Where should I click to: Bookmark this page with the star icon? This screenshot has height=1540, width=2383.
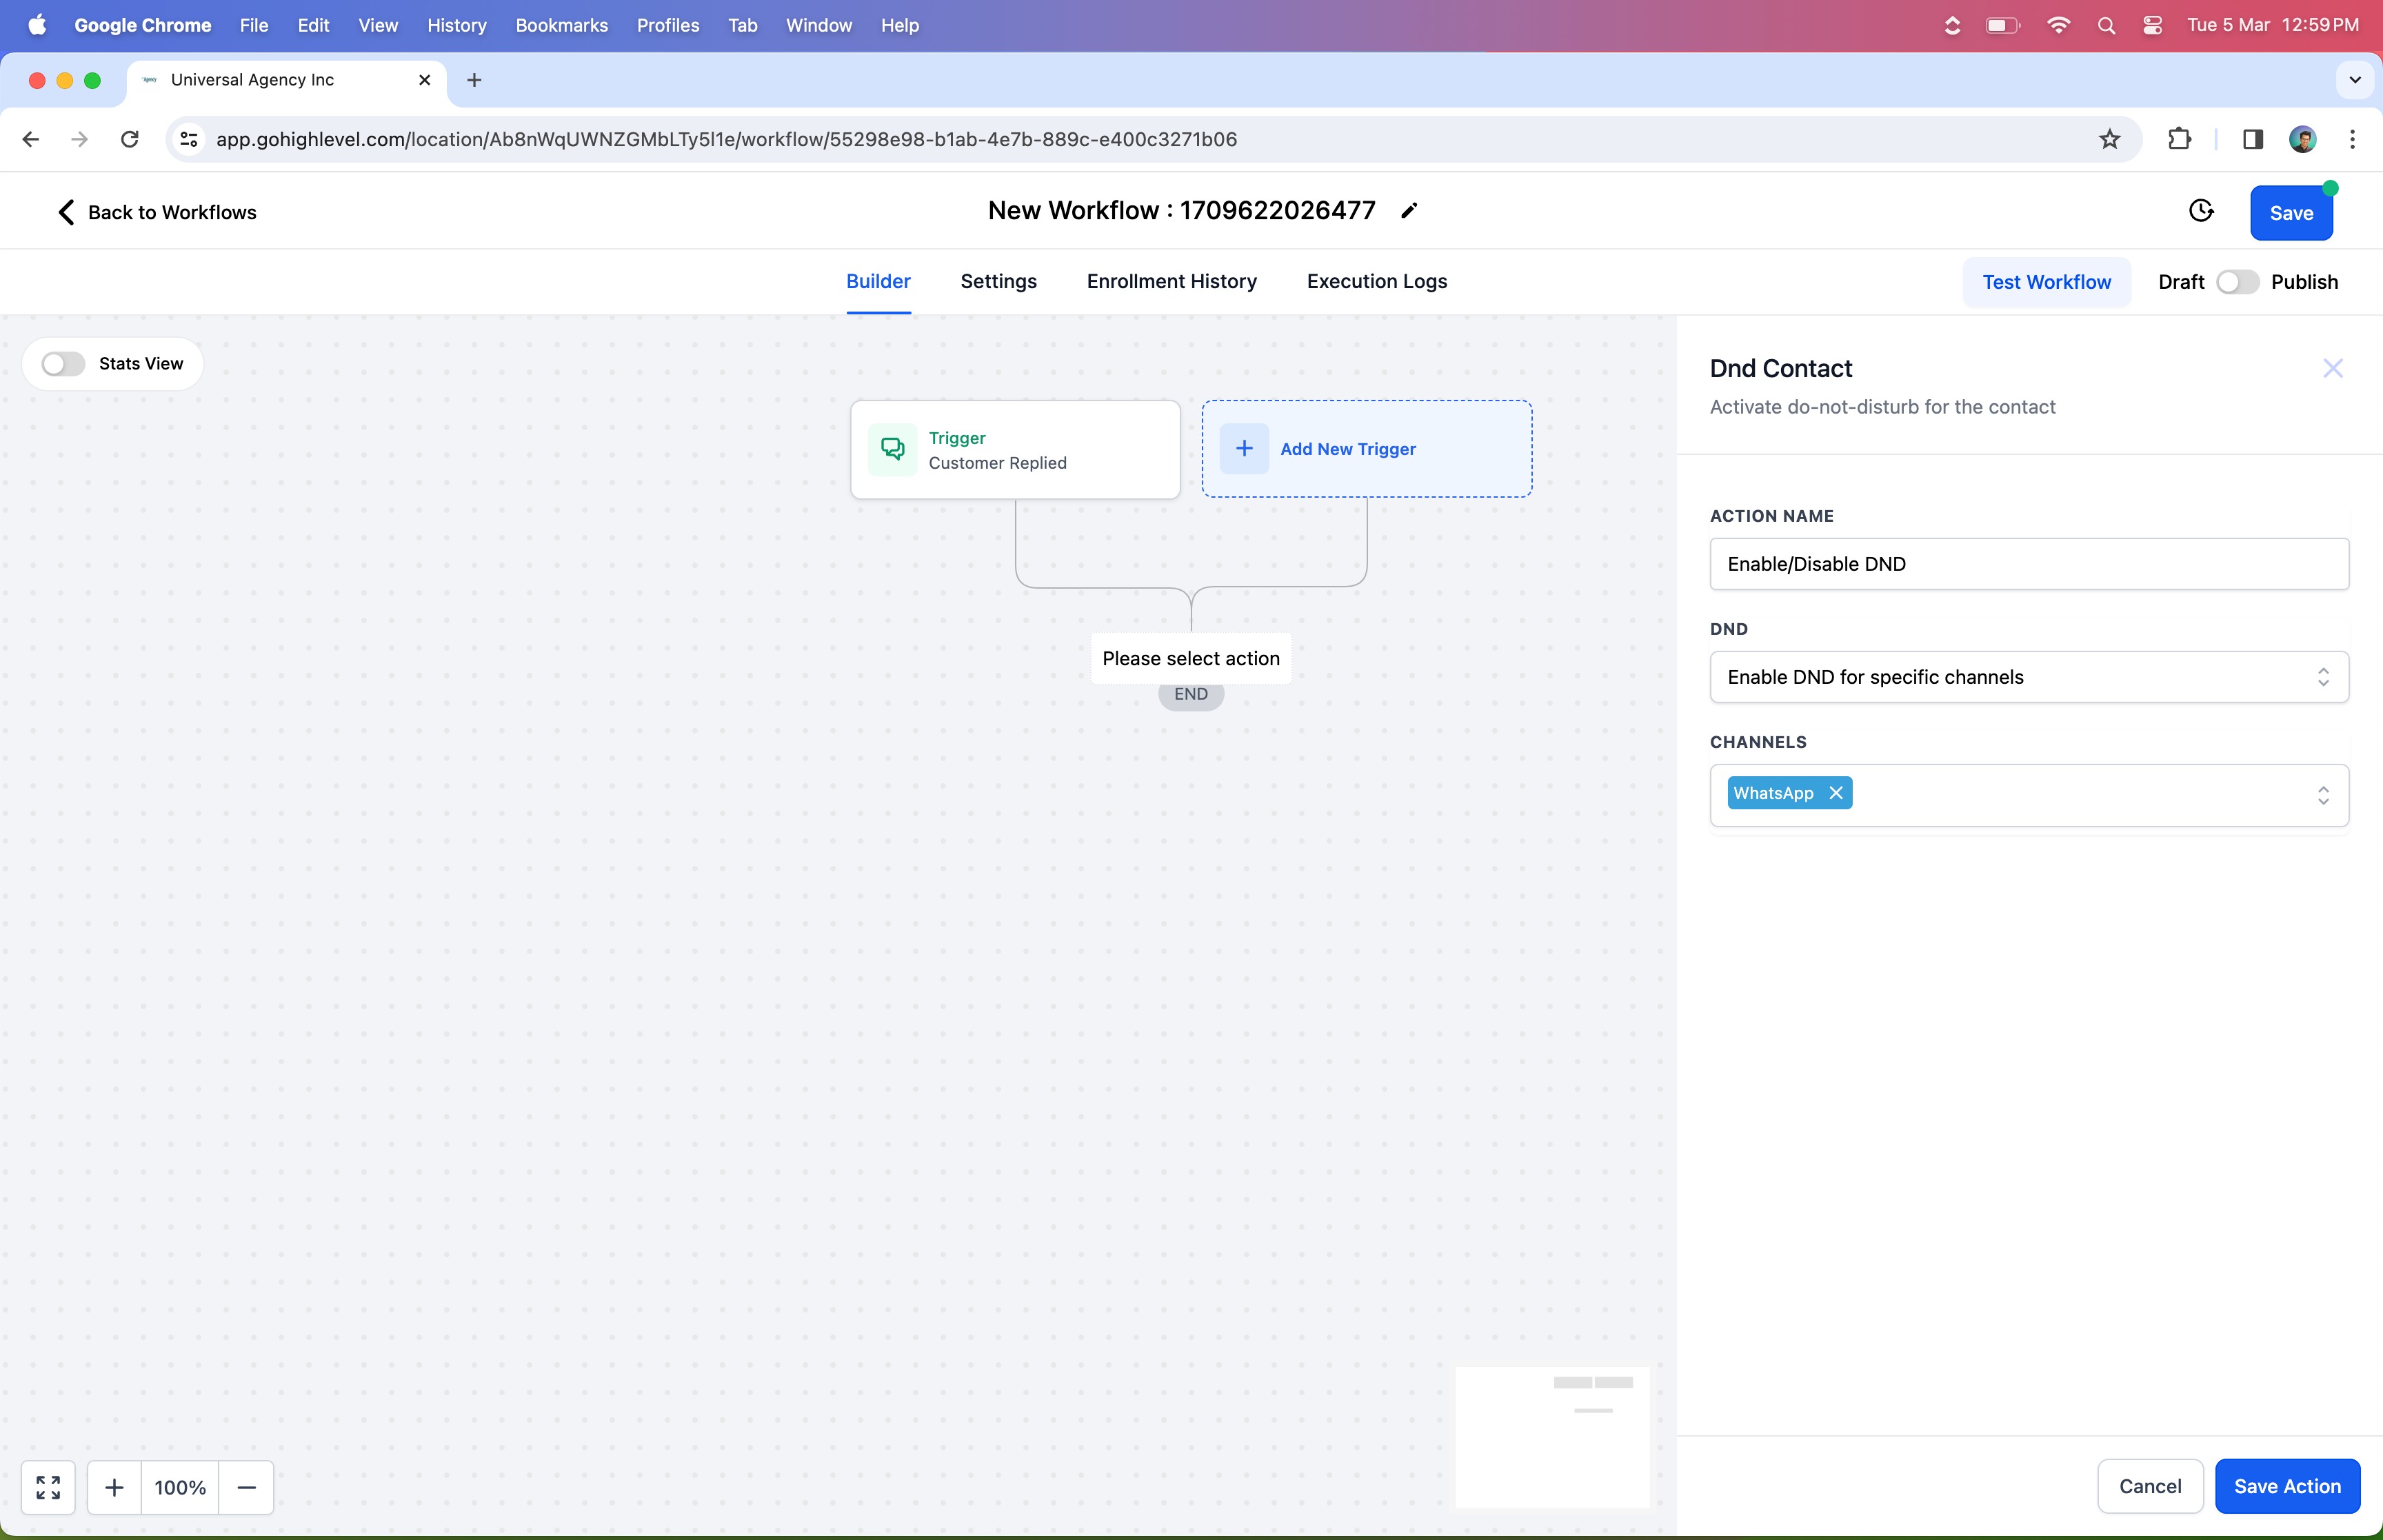(2109, 139)
